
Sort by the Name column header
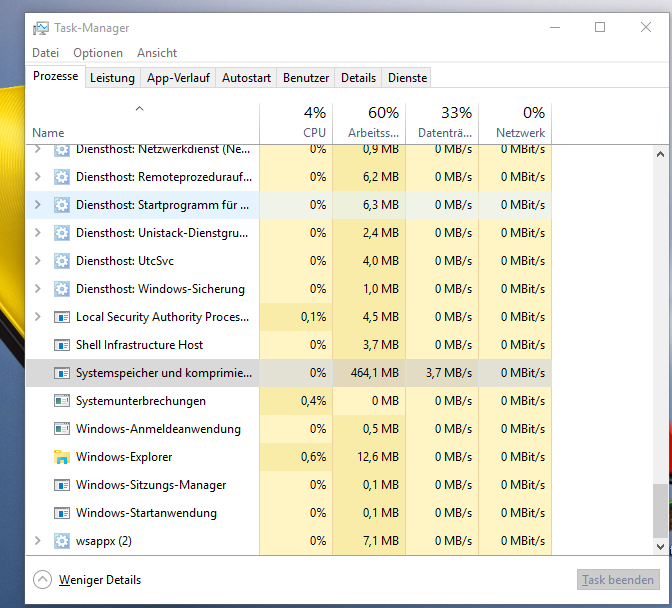tap(142, 123)
